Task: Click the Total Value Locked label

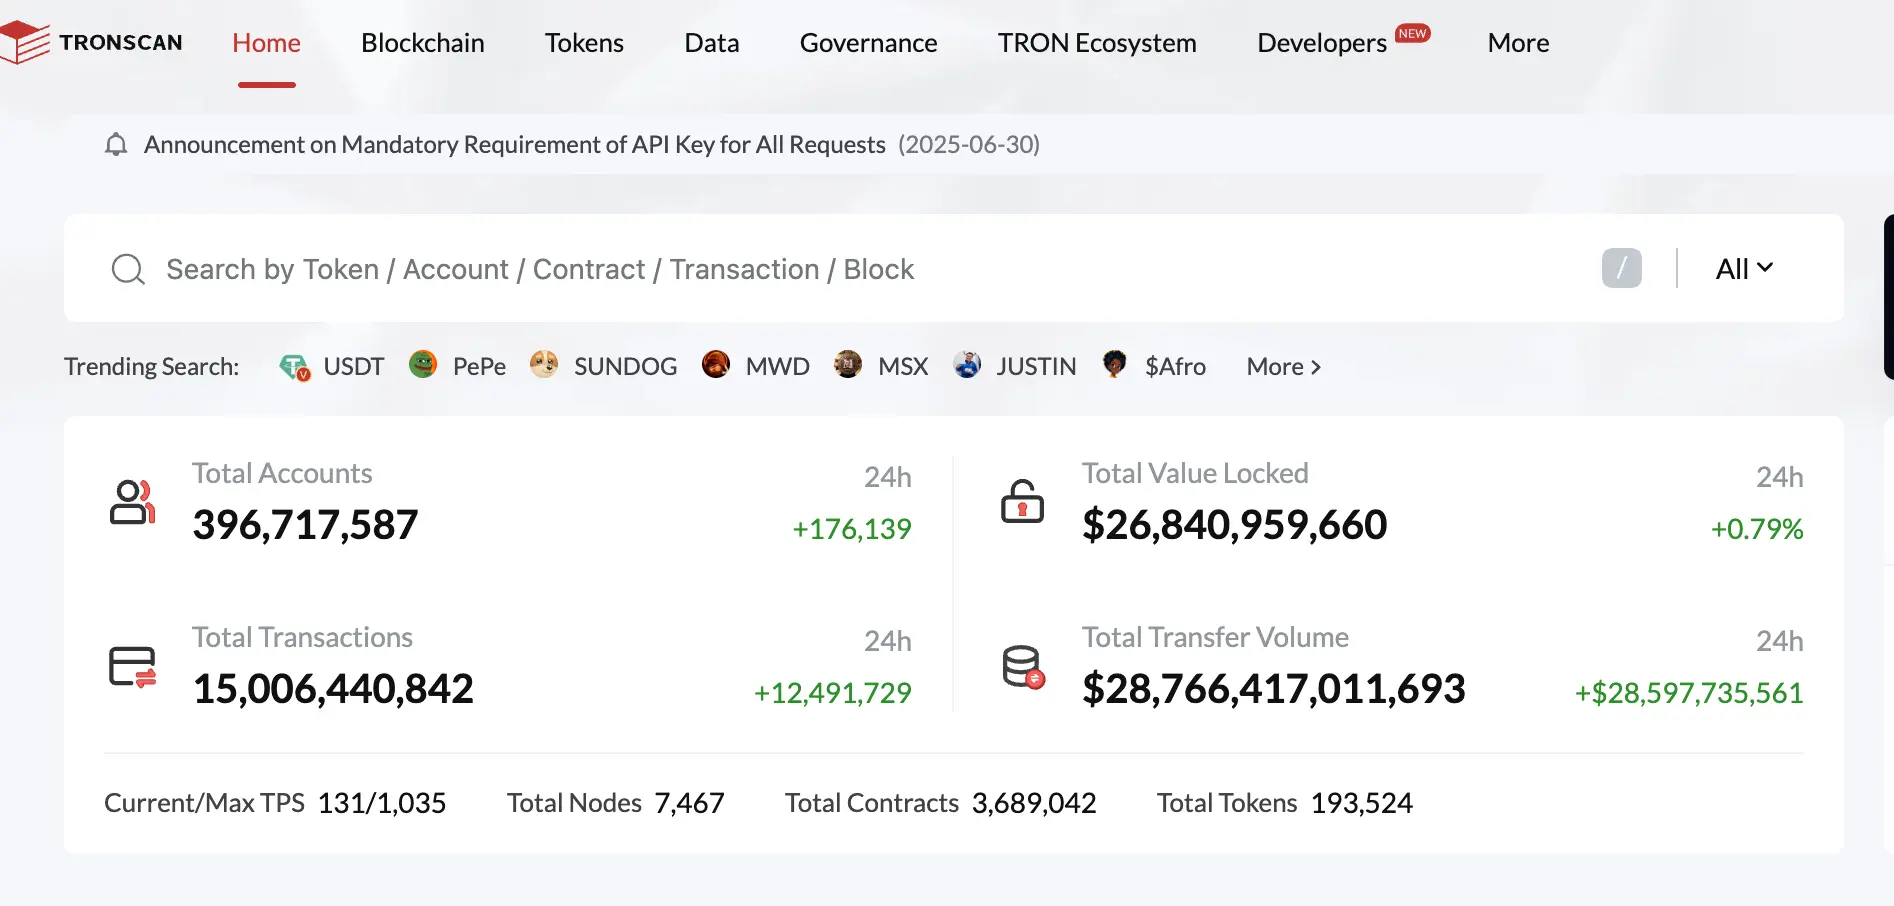Action: tap(1195, 473)
